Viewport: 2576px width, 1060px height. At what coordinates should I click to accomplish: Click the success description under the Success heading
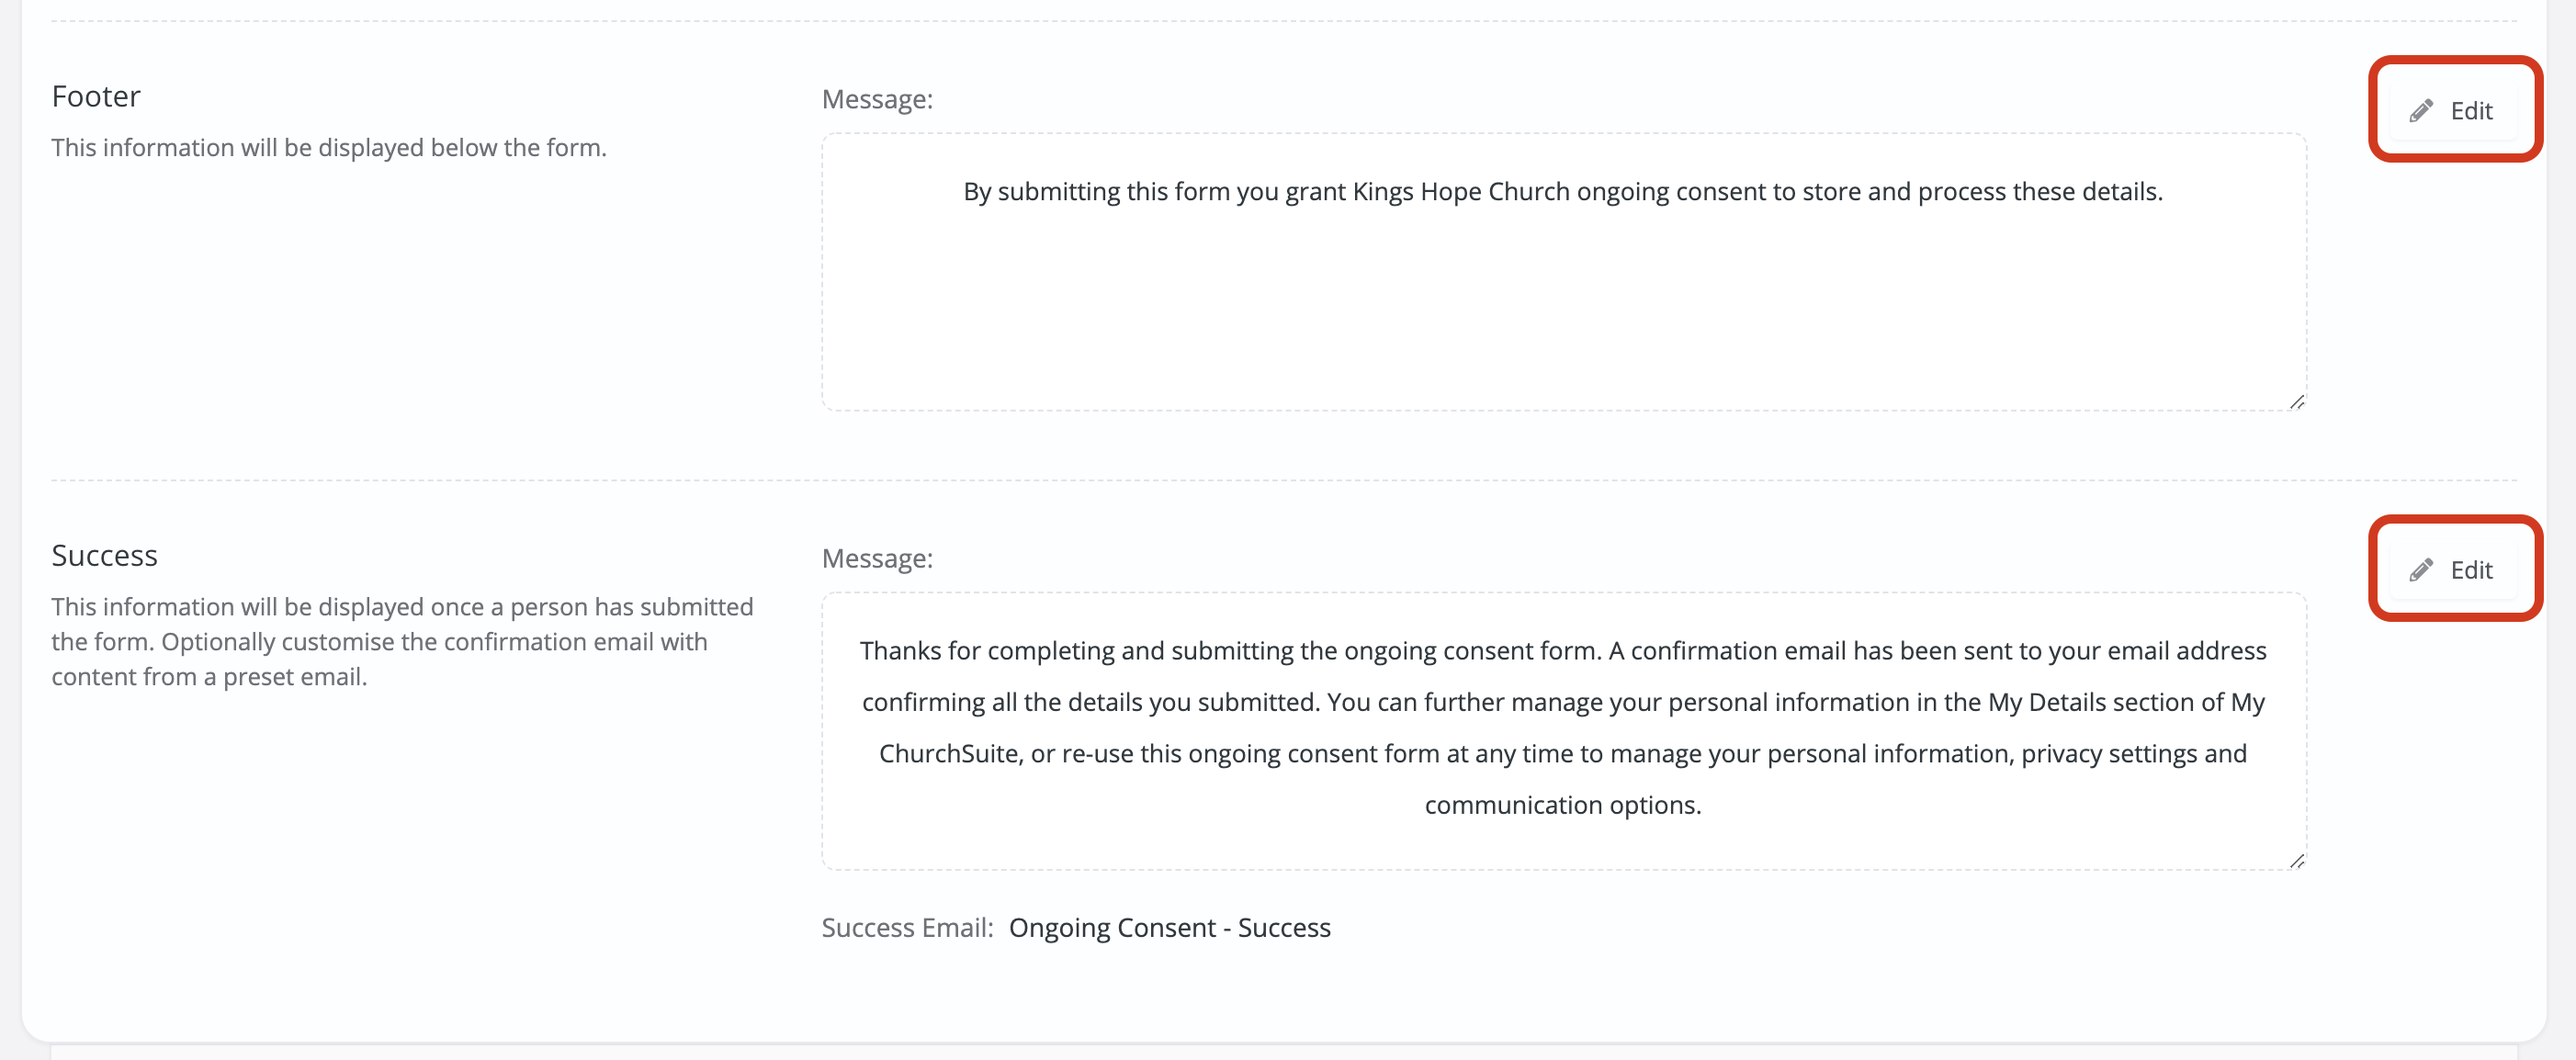[x=400, y=640]
